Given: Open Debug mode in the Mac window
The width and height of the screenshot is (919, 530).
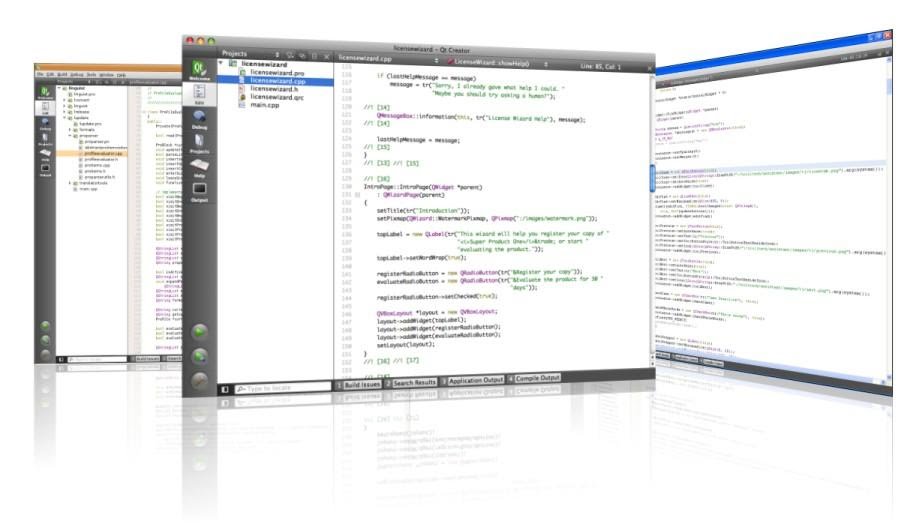Looking at the screenshot, I should tap(199, 119).
